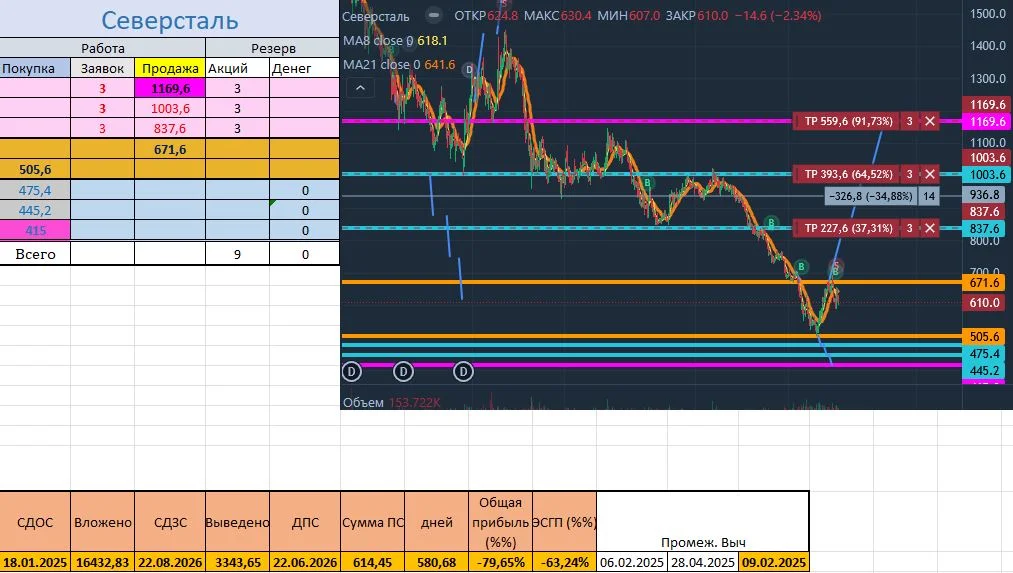
Task: Click quantity 3 box on the TP 393,6 order
Action: 910,174
